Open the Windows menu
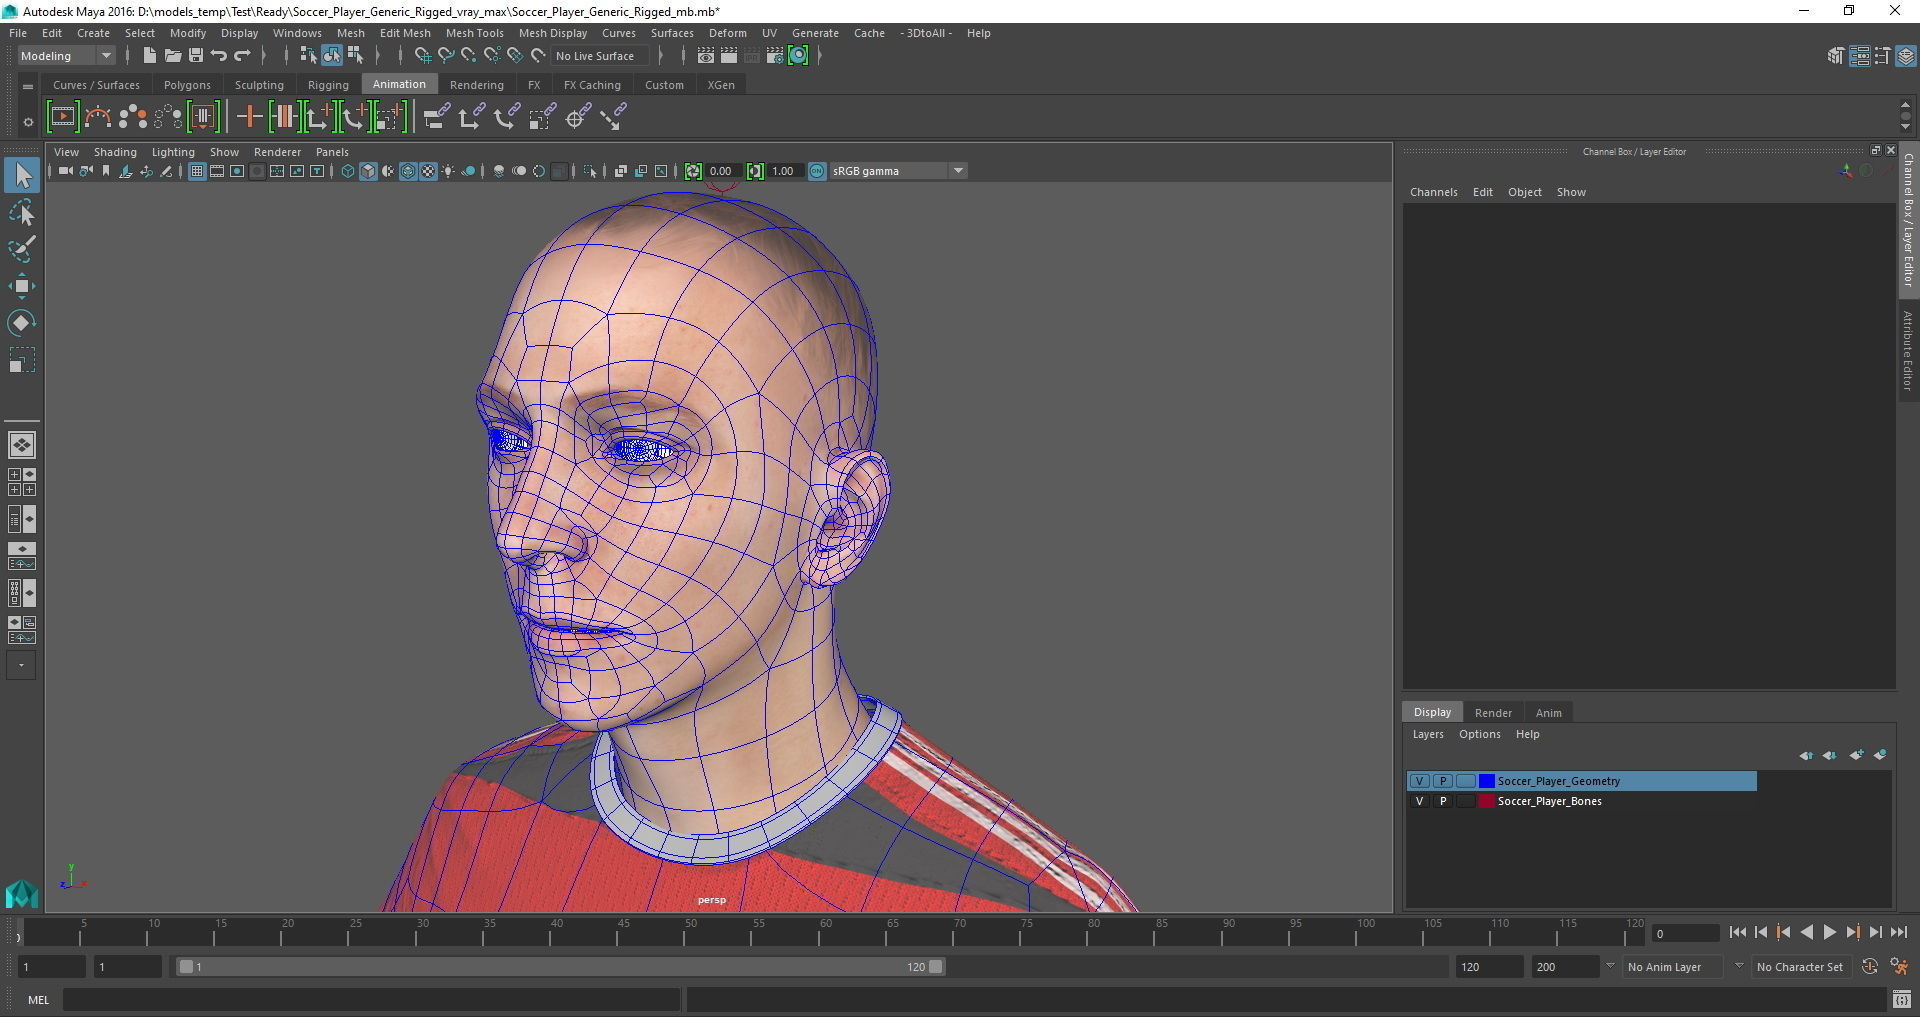Viewport: 1920px width, 1017px height. pos(297,33)
